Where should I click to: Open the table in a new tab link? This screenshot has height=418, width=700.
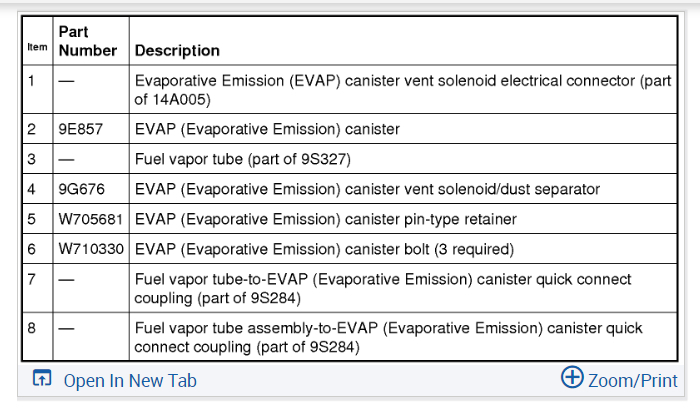(129, 380)
